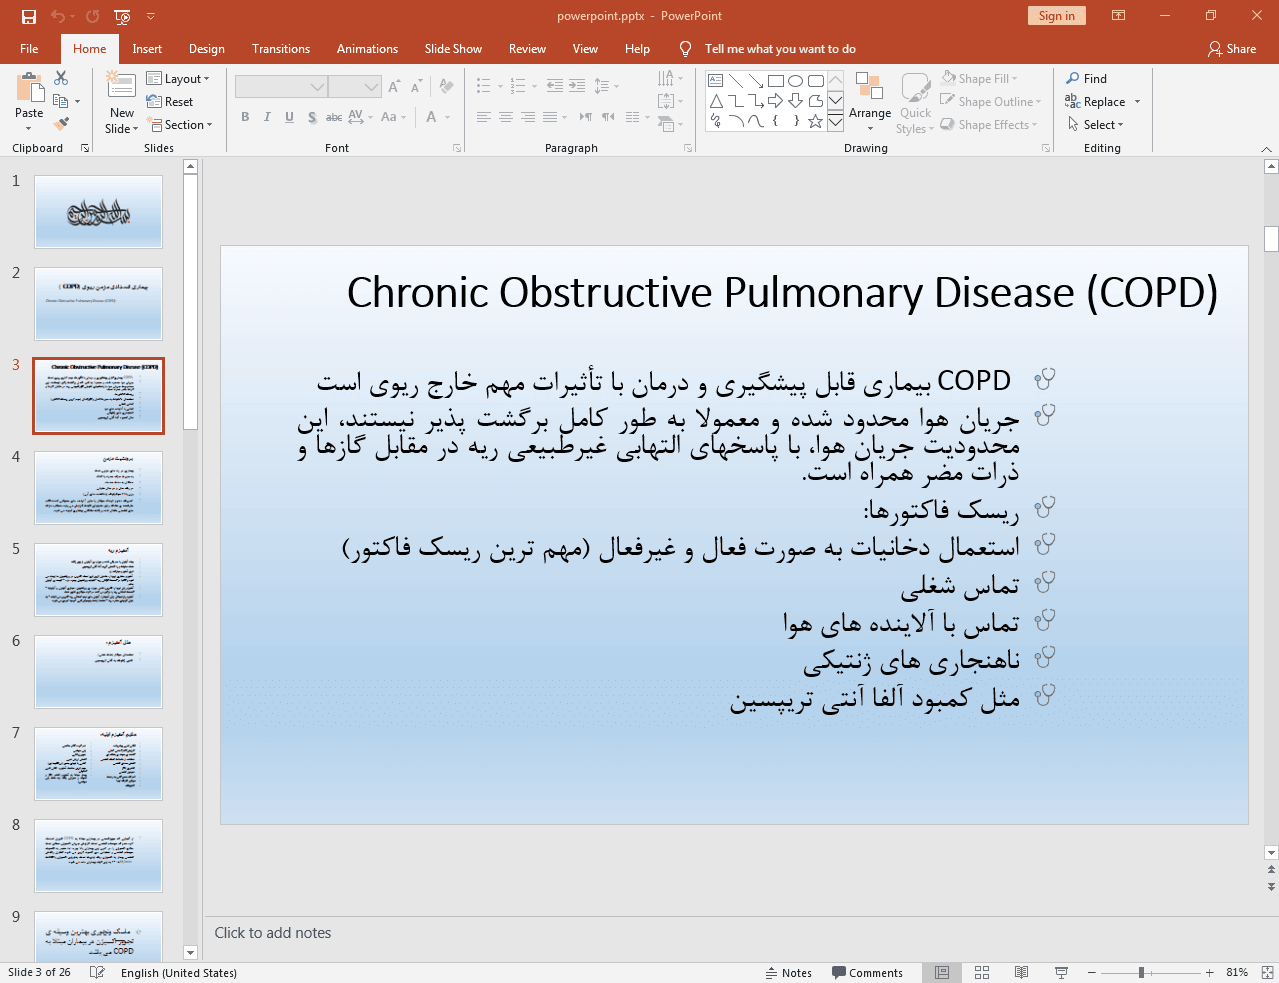This screenshot has height=983, width=1279.
Task: Switch to Slide Sorter view icon
Action: (982, 972)
